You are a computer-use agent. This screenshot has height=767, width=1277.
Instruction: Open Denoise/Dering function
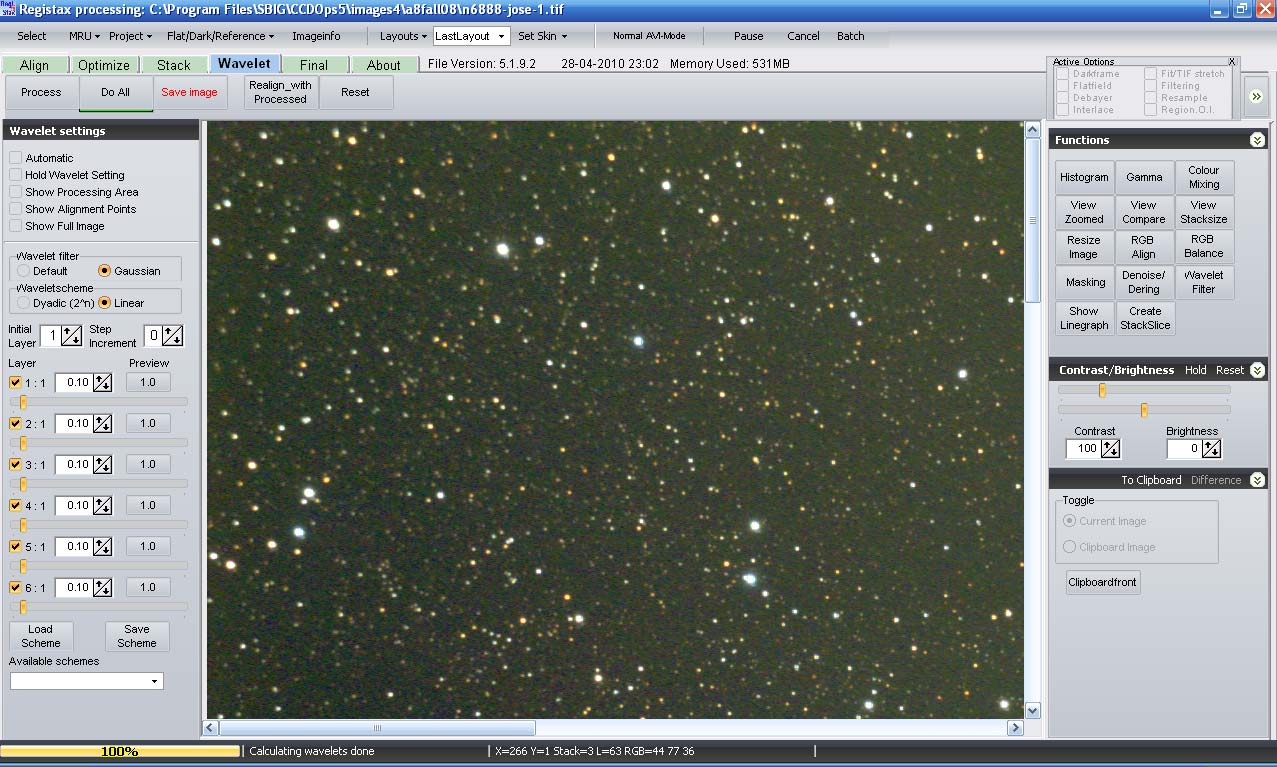[x=1143, y=282]
